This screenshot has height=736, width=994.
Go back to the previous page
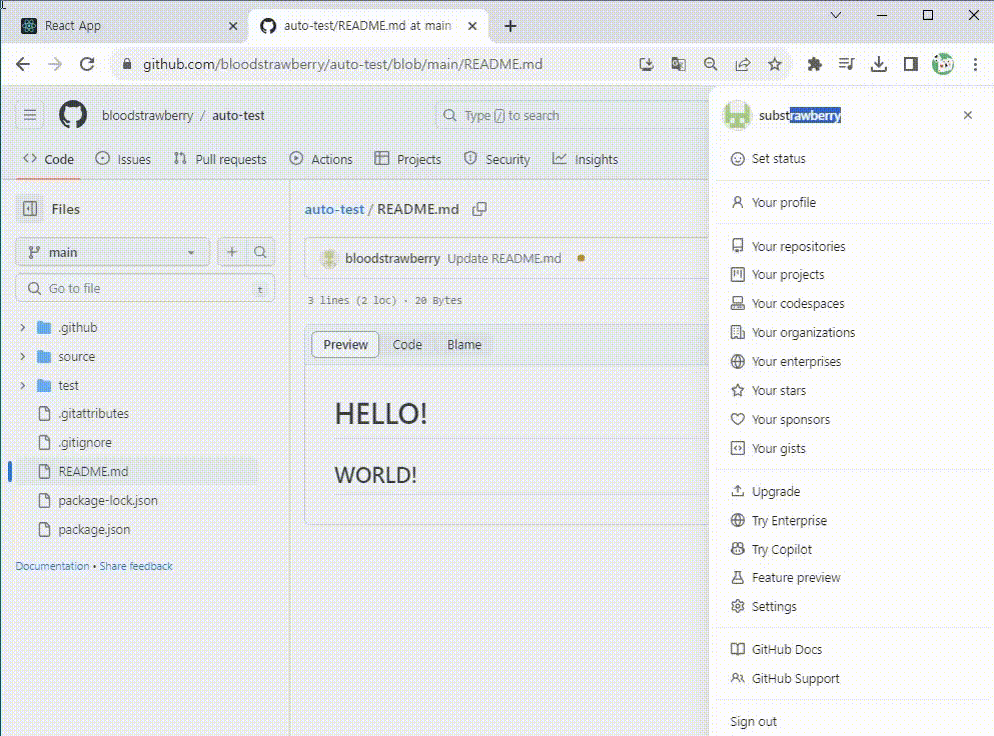pos(23,64)
